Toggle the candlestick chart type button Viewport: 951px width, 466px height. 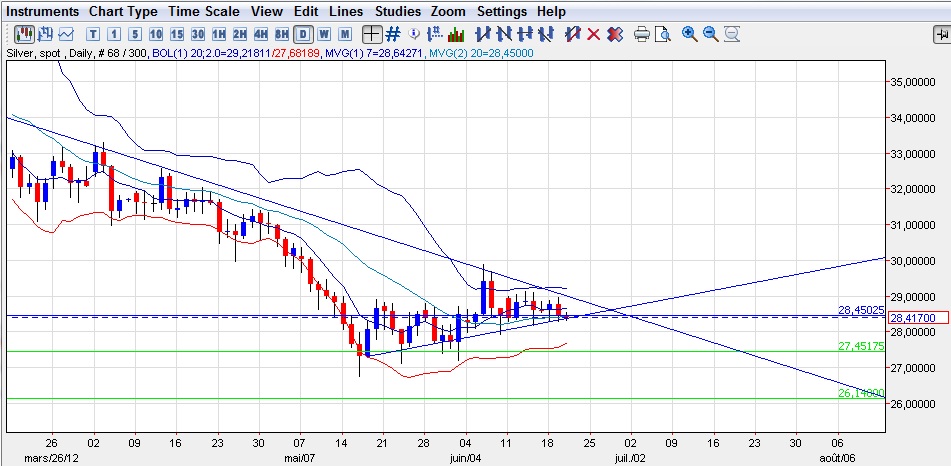tap(24, 34)
